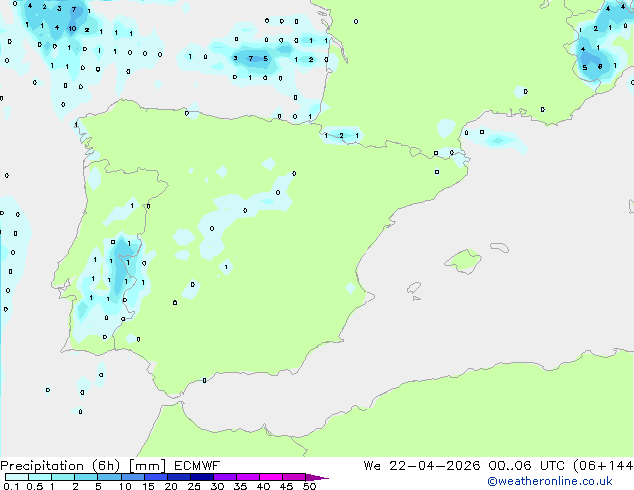Click the legend label '50'
Image resolution: width=634 pixels, height=490 pixels.
click(x=309, y=486)
